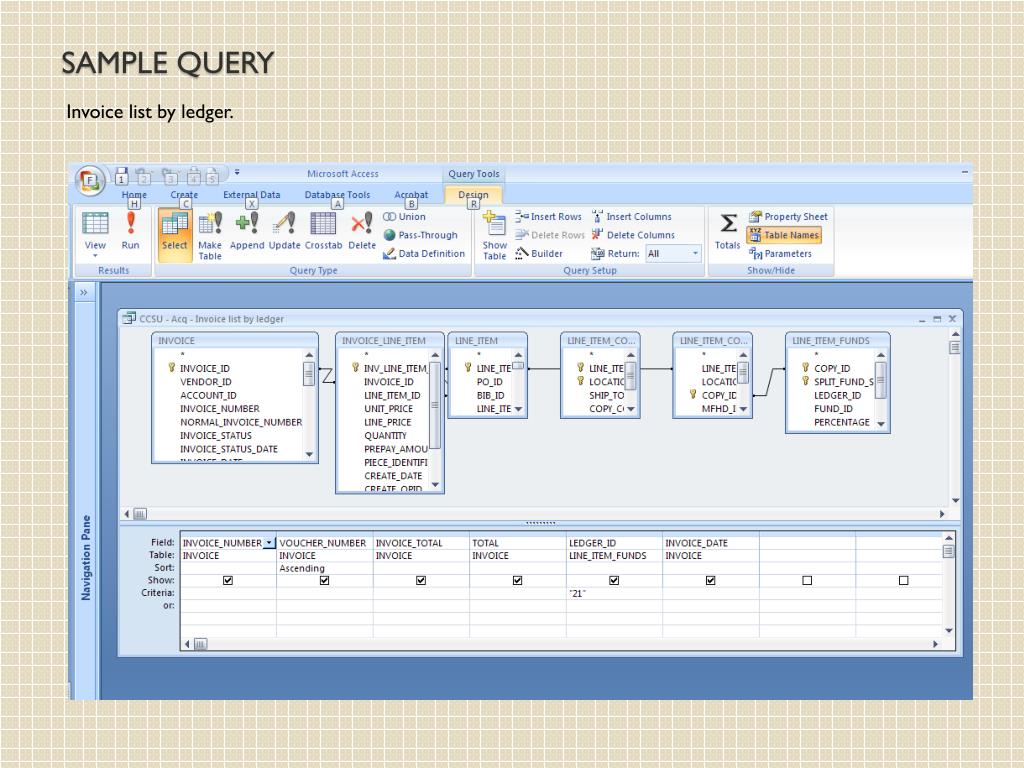Click the INVOICE table list down arrow
This screenshot has height=768, width=1024.
[310, 455]
